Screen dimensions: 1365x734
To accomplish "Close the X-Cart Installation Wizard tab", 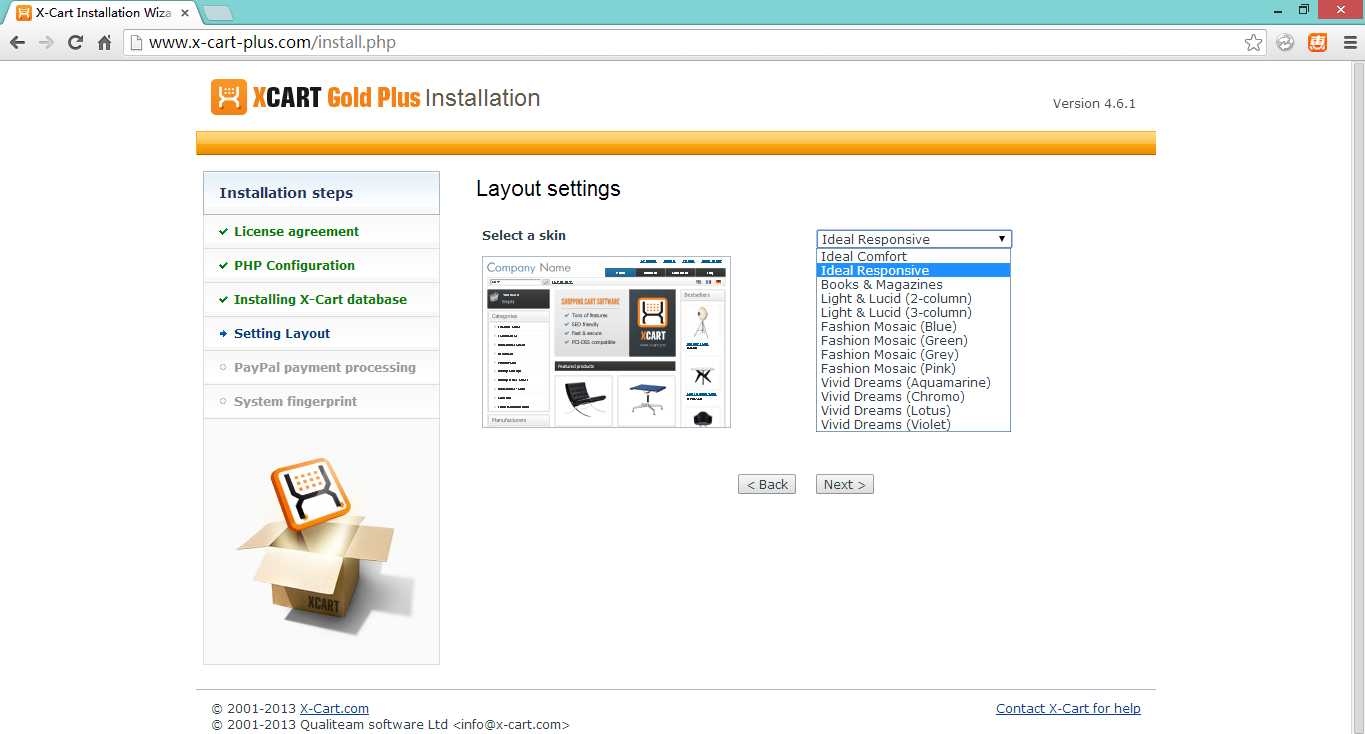I will (184, 13).
